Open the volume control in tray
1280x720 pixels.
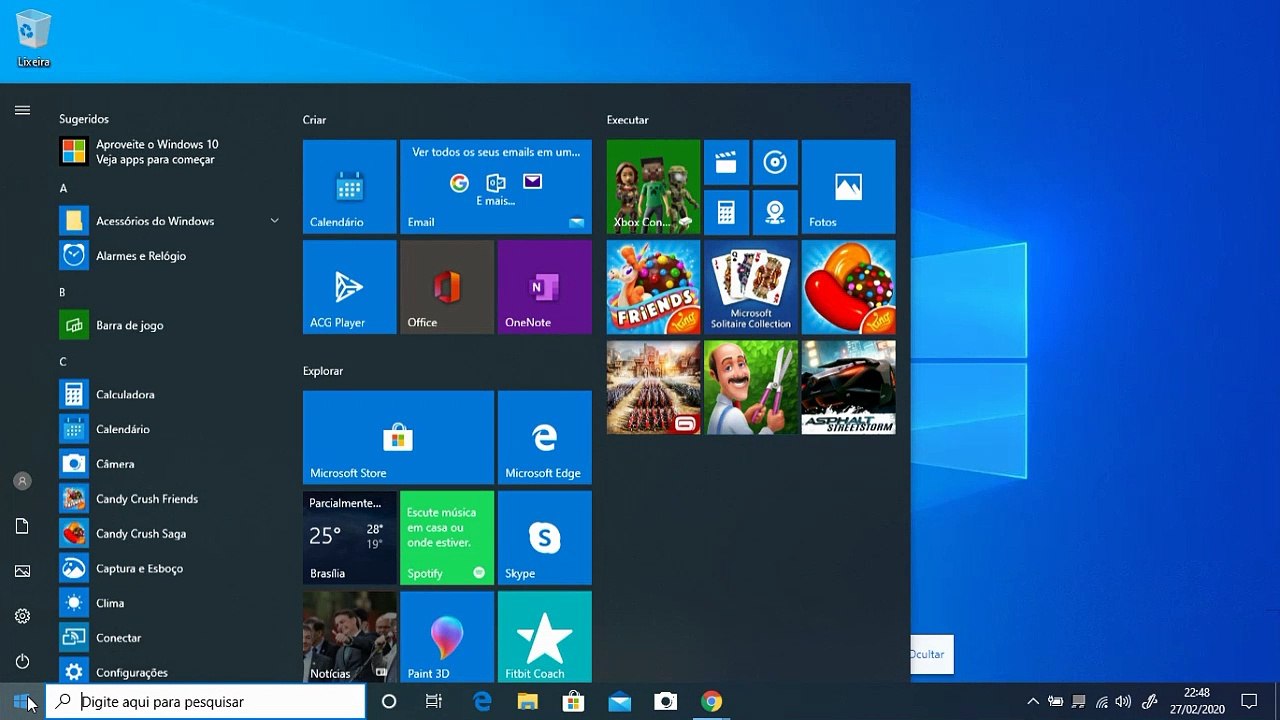pos(1124,702)
